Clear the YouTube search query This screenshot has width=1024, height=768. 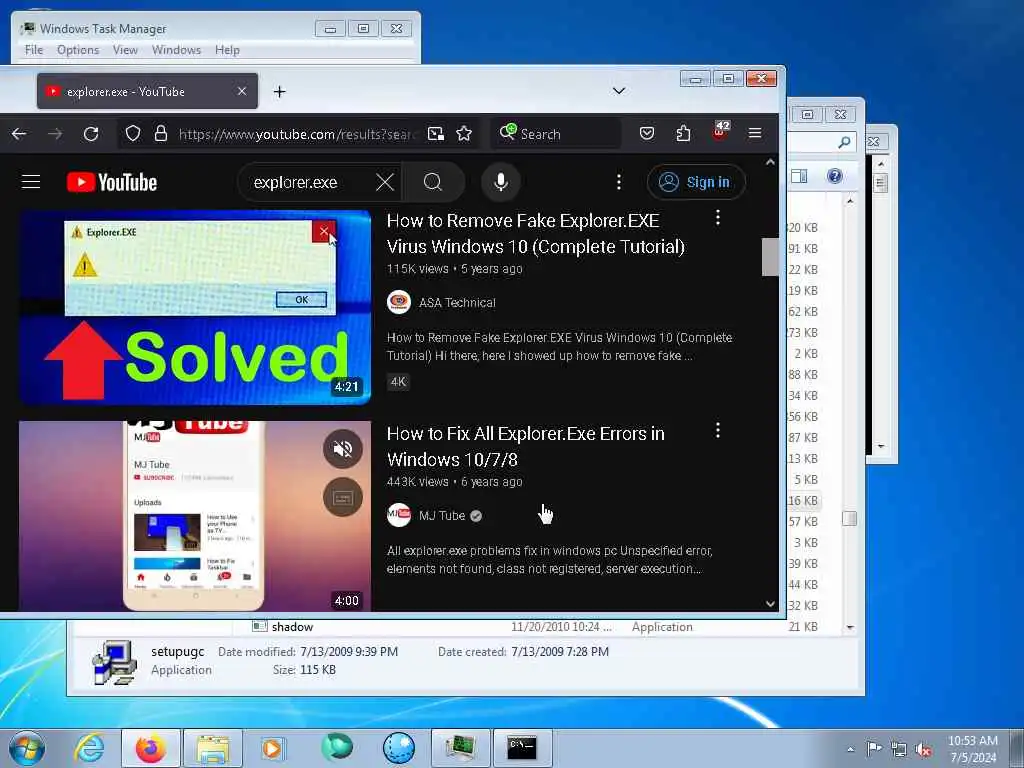point(385,182)
